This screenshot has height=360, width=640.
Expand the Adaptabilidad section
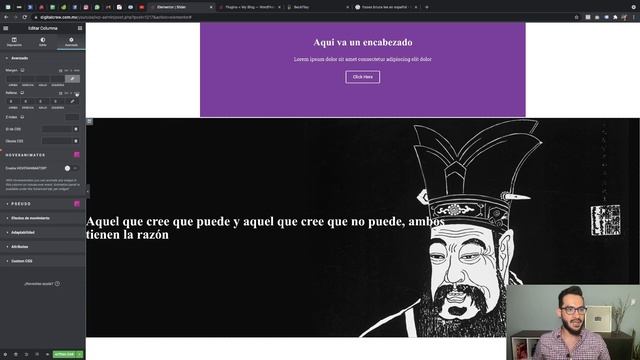pos(42,233)
